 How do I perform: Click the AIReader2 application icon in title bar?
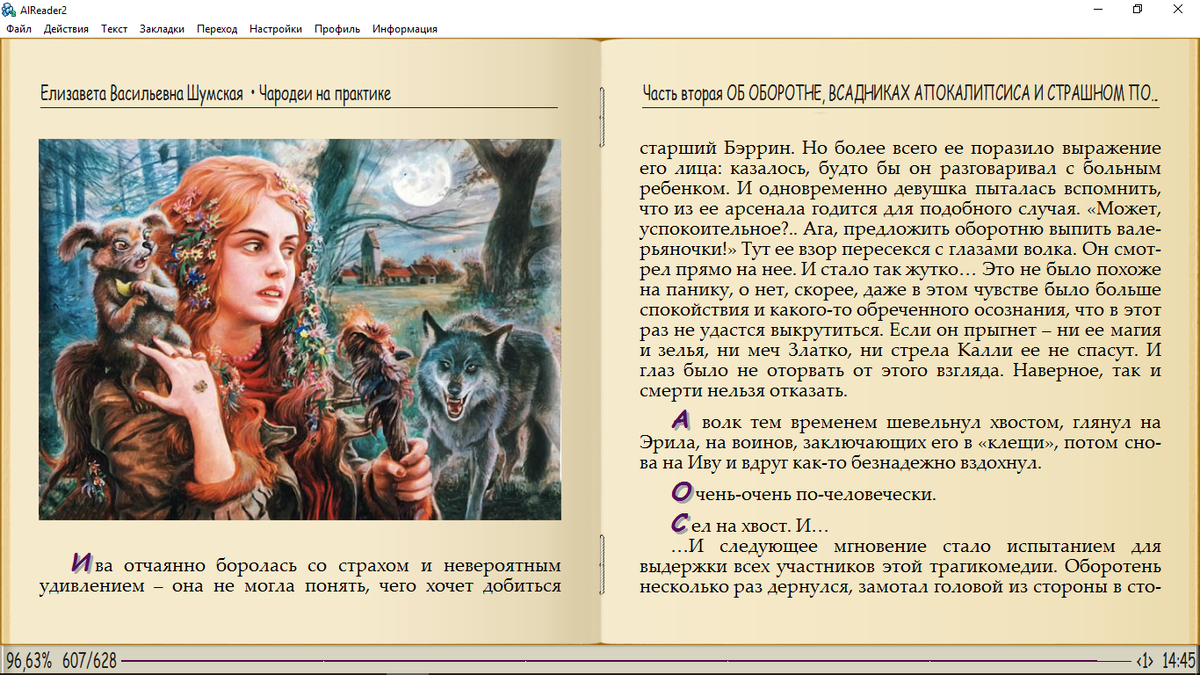pos(10,9)
